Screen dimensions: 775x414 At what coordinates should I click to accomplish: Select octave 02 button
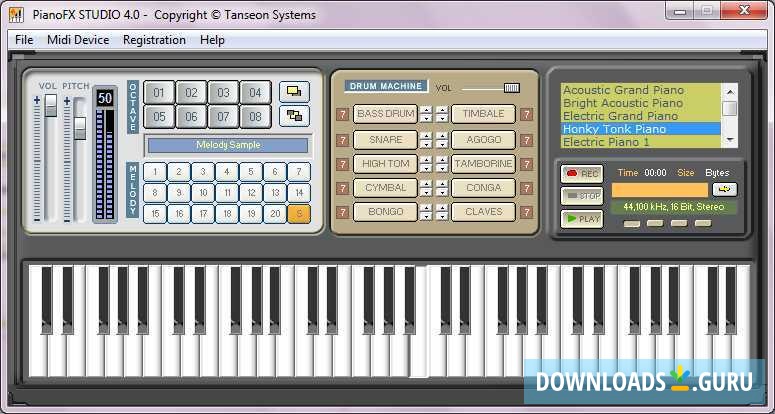(191, 93)
